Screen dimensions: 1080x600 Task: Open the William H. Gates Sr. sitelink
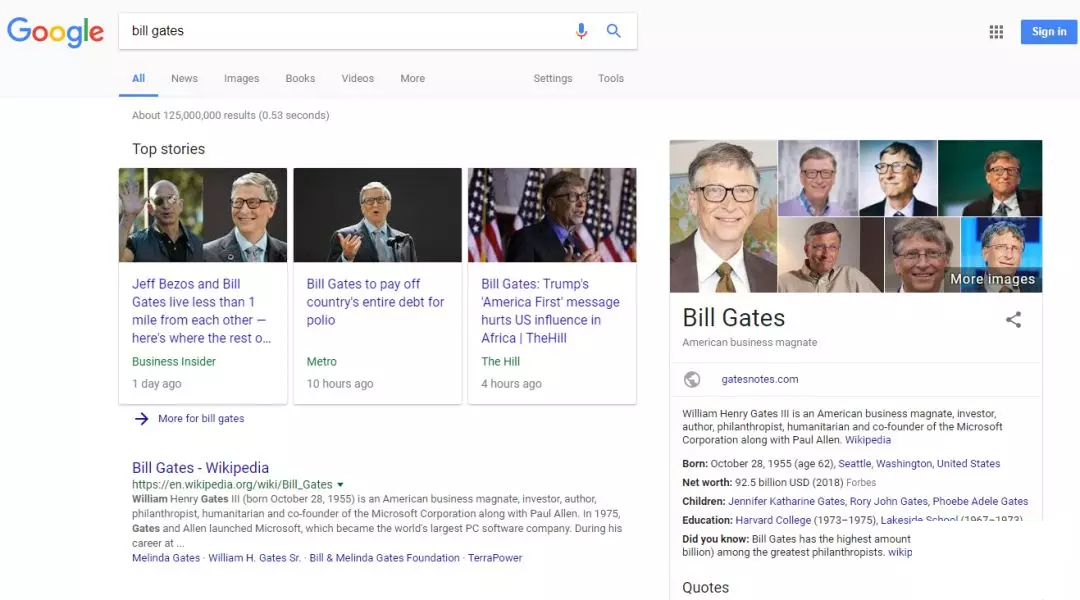coord(254,558)
